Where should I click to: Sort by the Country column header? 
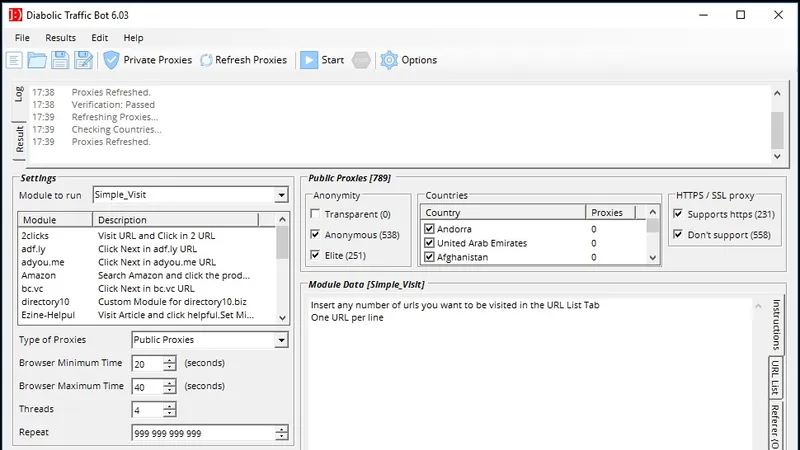503,212
